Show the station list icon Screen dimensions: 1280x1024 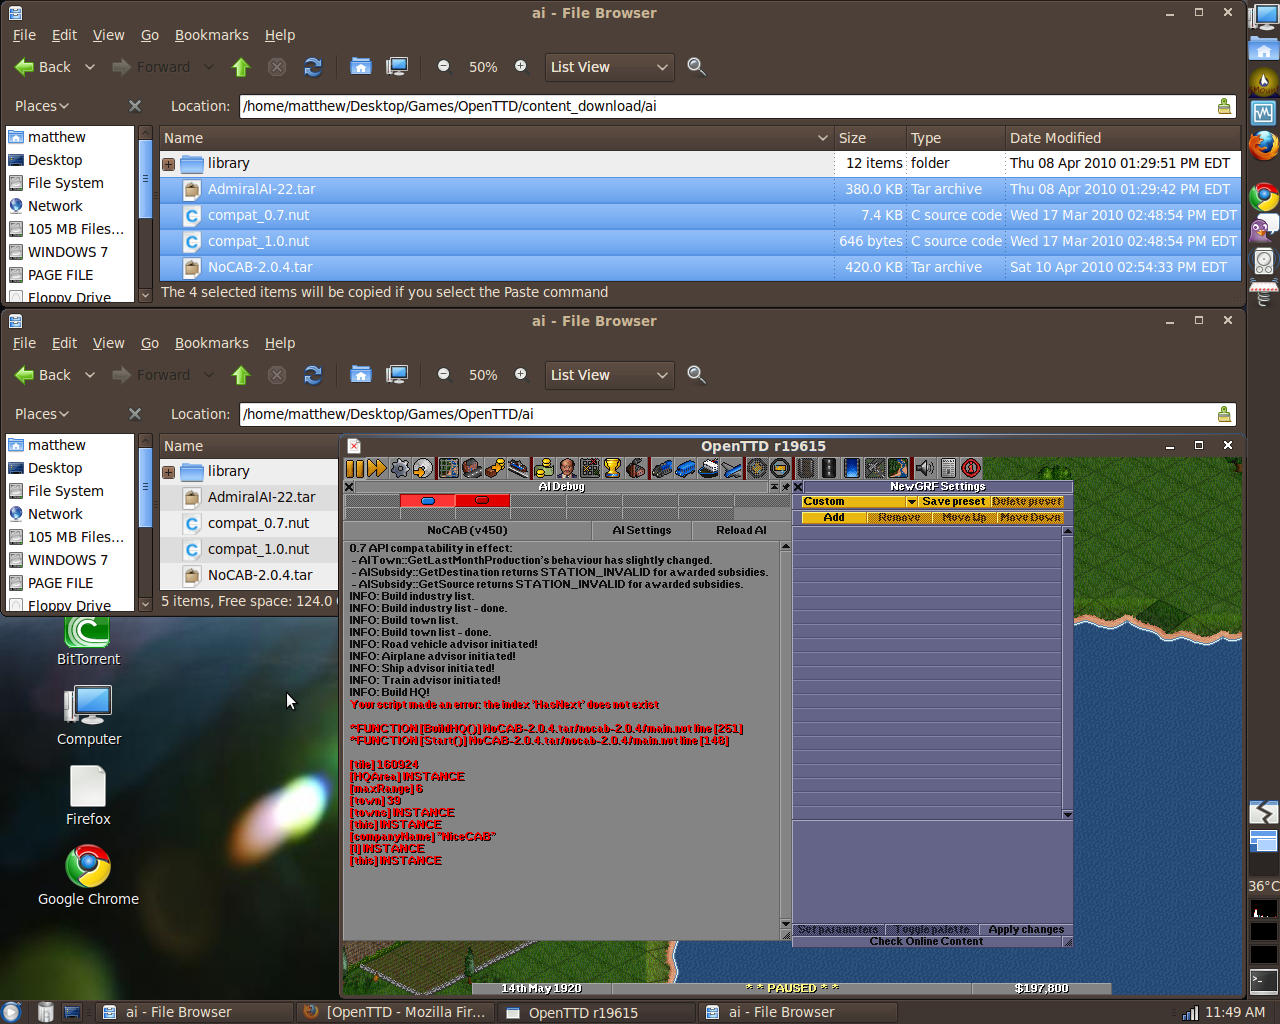(x=518, y=468)
